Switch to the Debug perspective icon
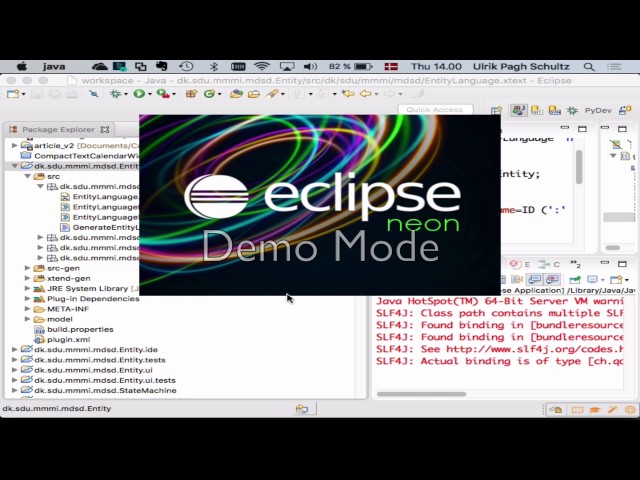This screenshot has width=640, height=480. pyautogui.click(x=573, y=111)
